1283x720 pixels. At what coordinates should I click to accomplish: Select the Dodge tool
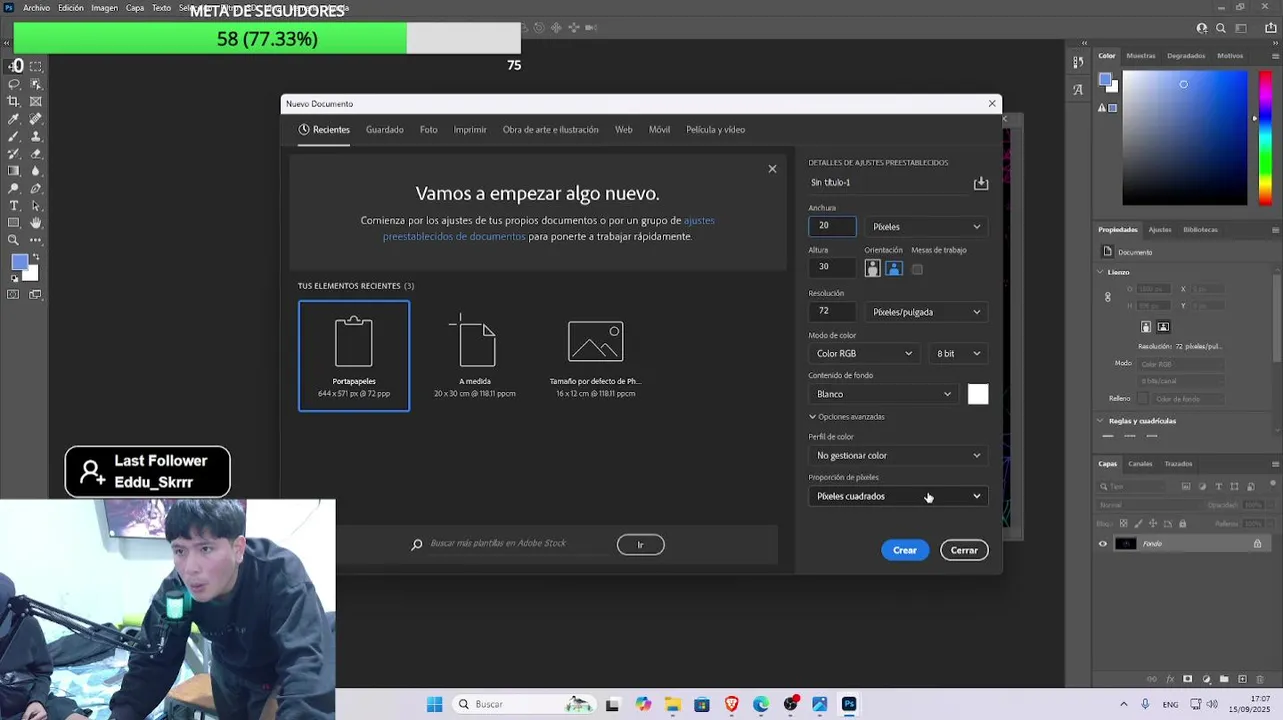click(14, 188)
